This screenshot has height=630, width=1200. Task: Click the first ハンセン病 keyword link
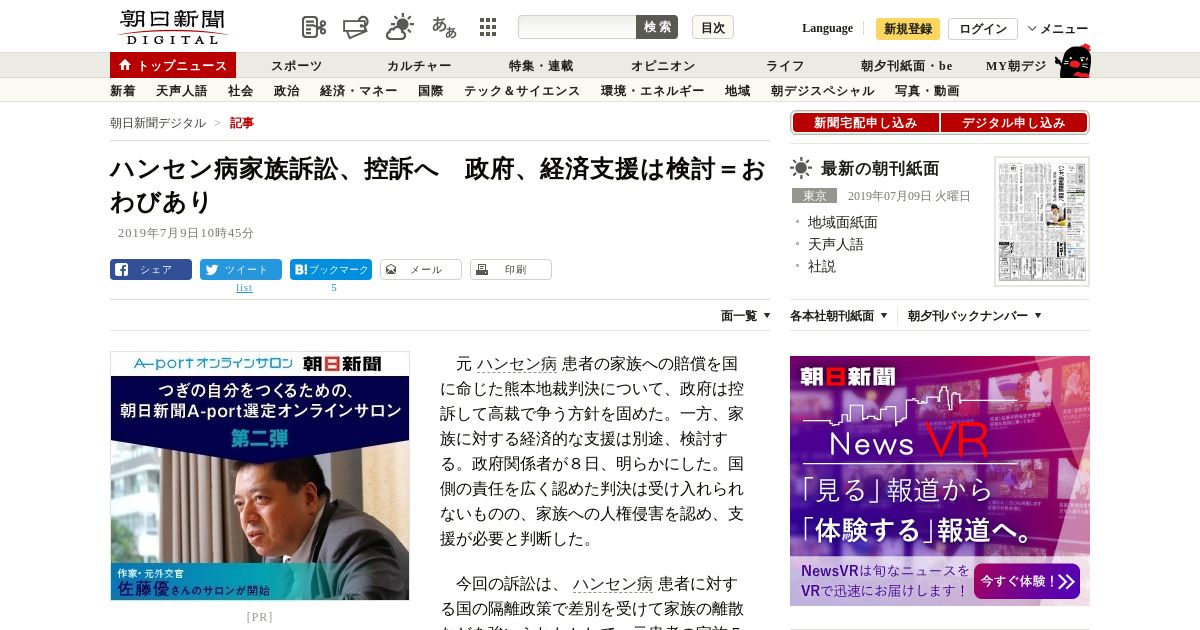[517, 364]
